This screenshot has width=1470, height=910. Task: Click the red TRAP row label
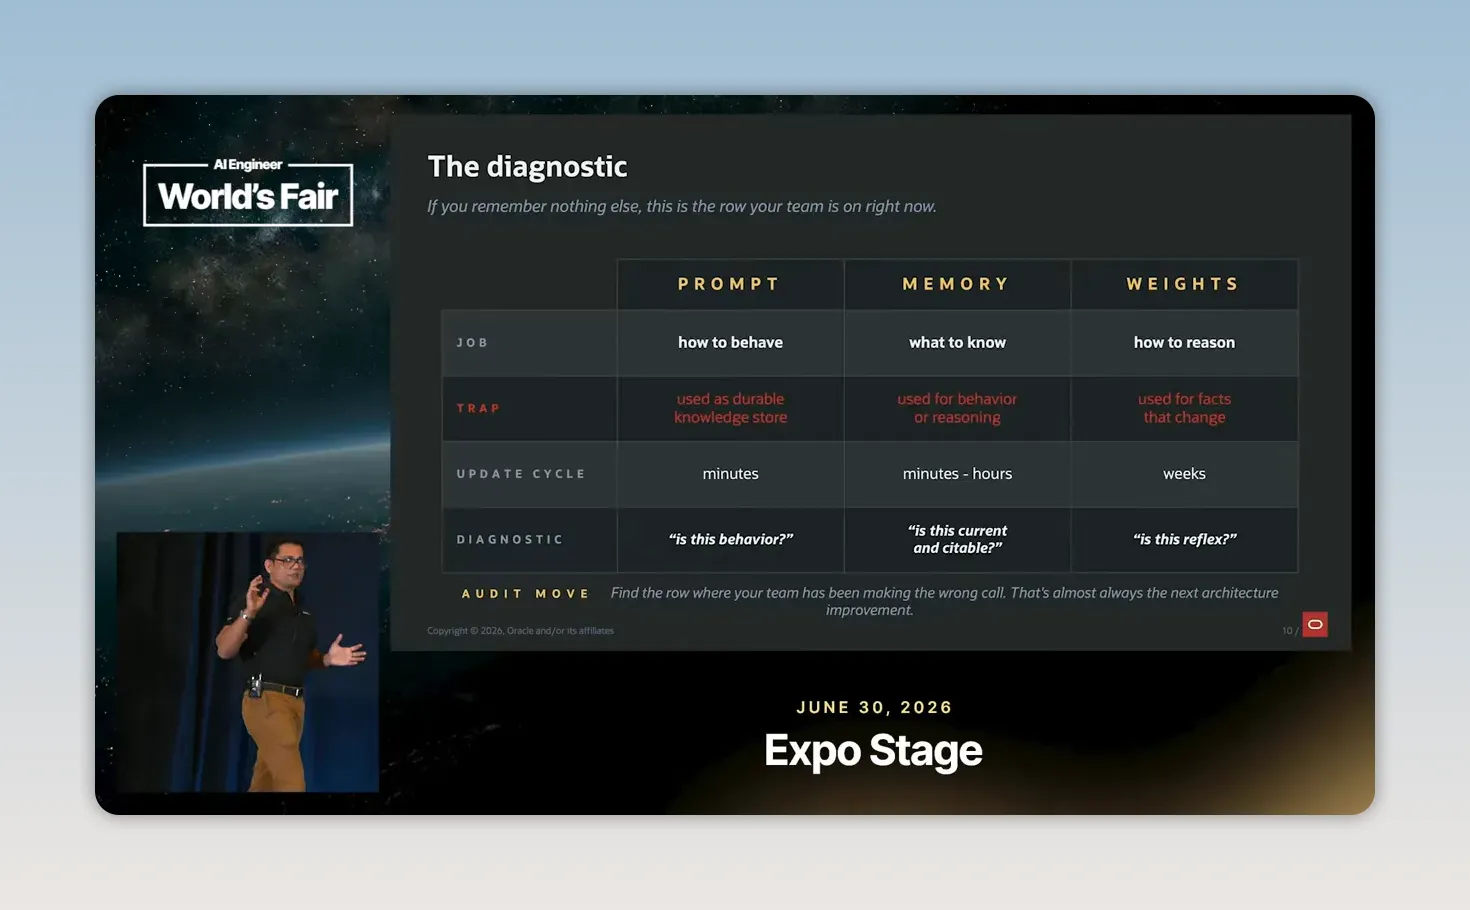(478, 408)
